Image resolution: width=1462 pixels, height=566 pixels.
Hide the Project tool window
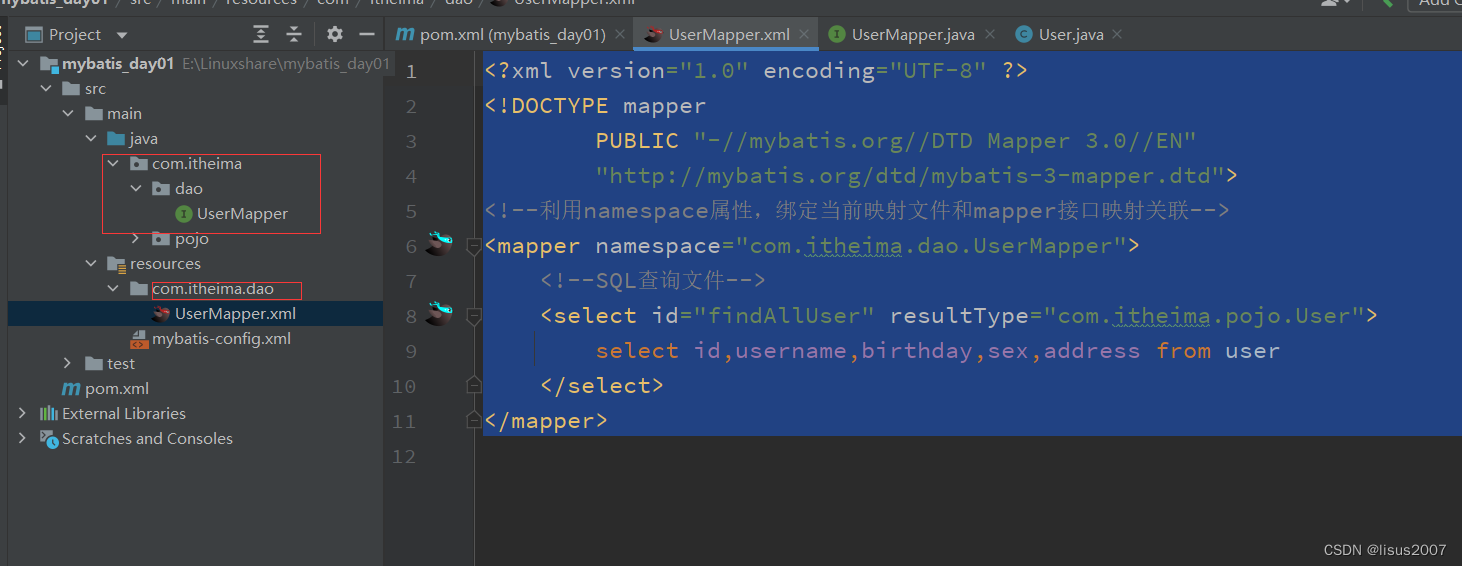pyautogui.click(x=366, y=35)
